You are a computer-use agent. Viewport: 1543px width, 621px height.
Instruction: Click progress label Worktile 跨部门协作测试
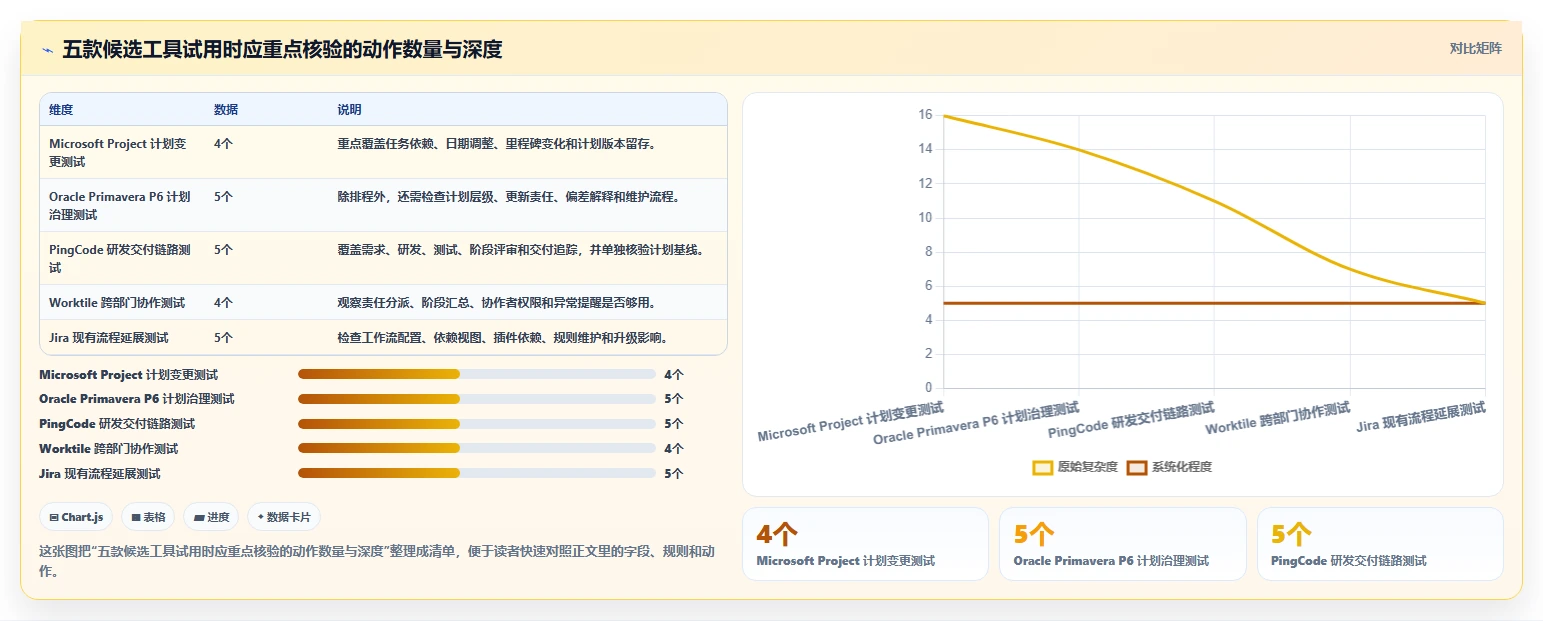109,448
